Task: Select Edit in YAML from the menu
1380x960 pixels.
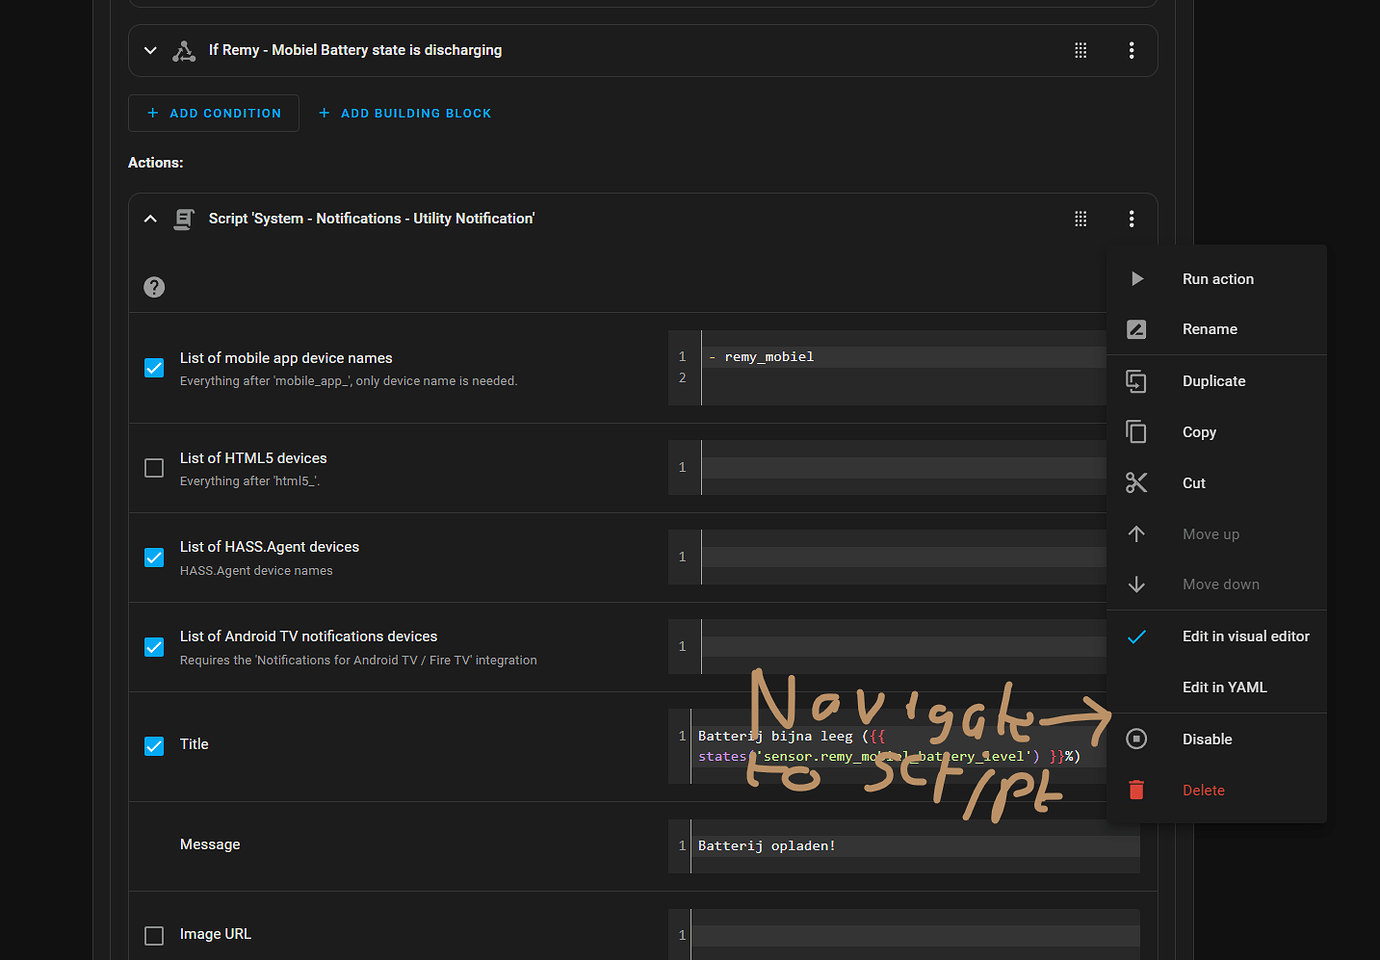Action: pyautogui.click(x=1224, y=687)
